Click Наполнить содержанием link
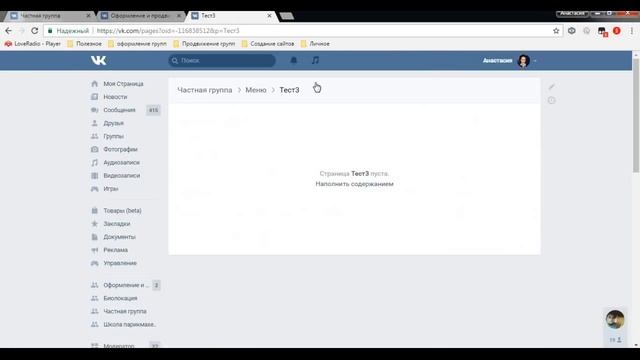 [x=354, y=184]
